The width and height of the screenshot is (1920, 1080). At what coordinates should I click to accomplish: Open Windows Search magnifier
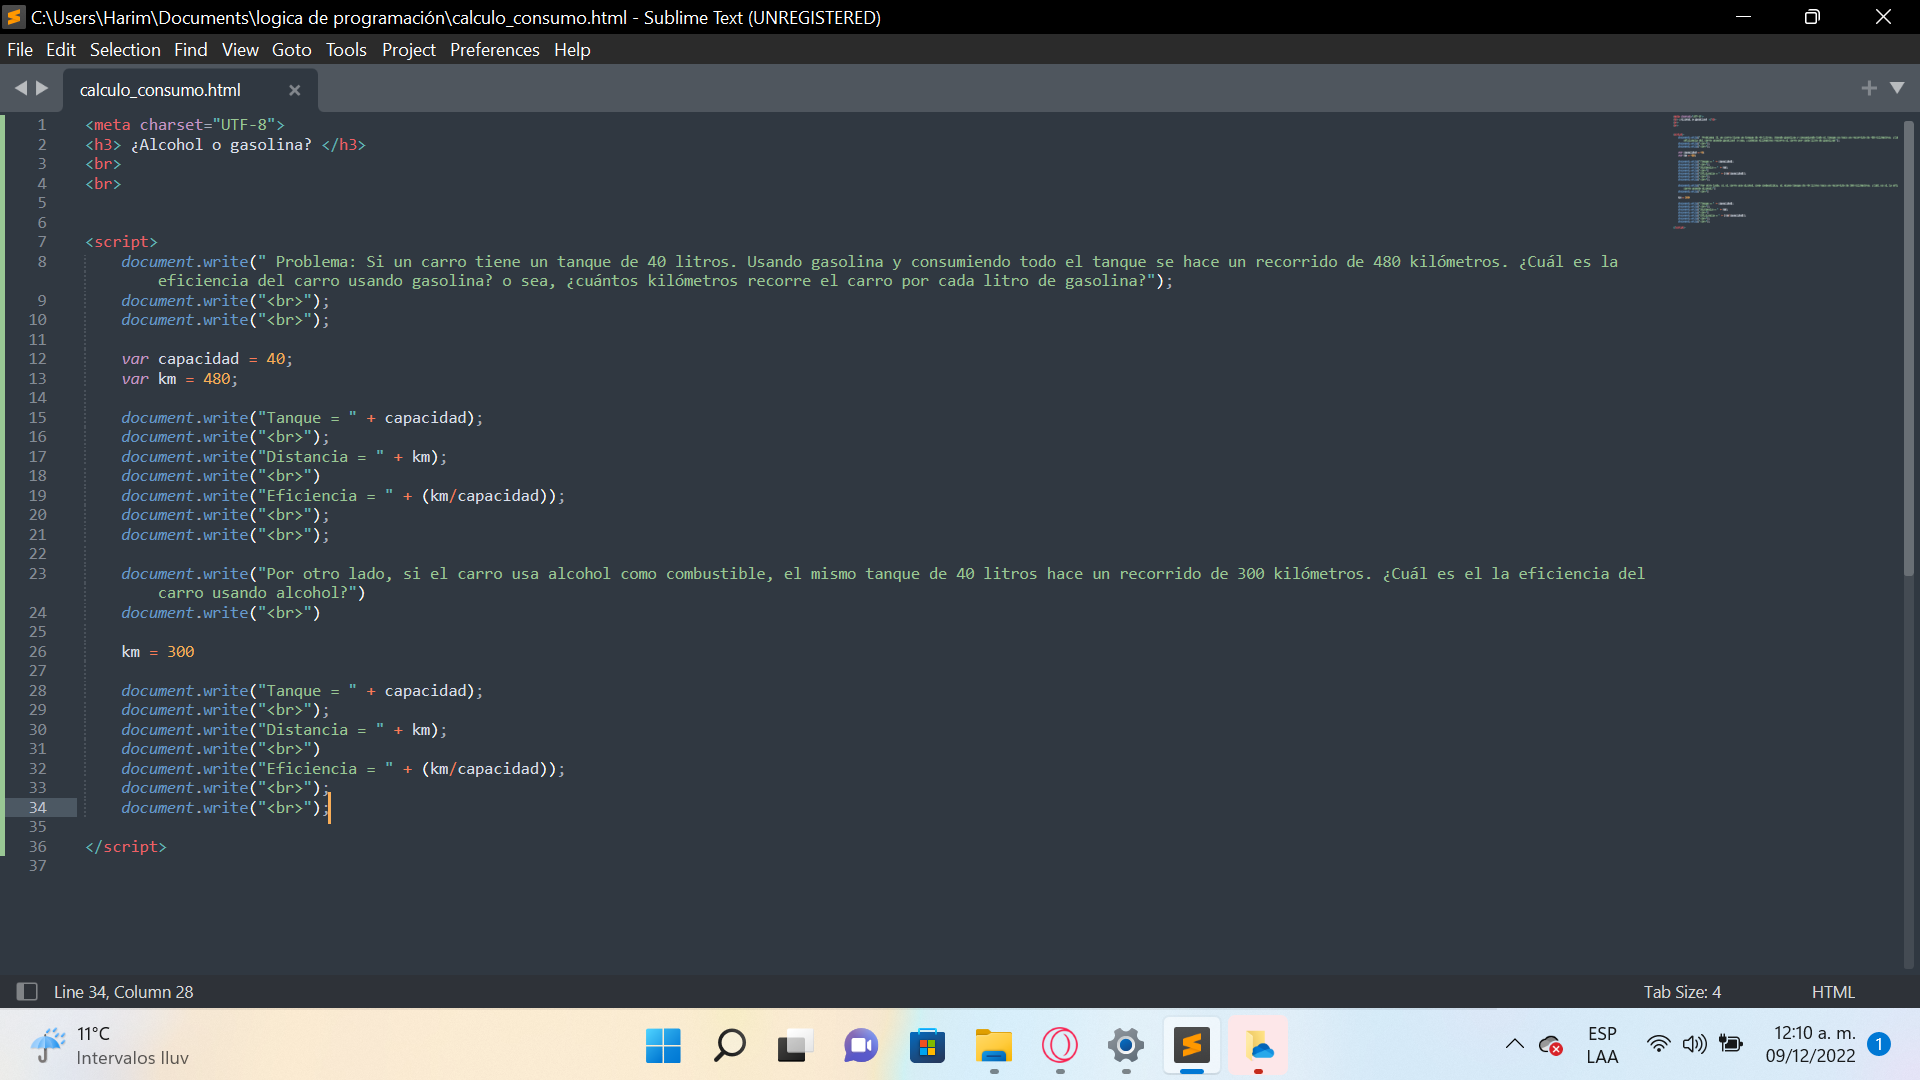pos(729,1046)
